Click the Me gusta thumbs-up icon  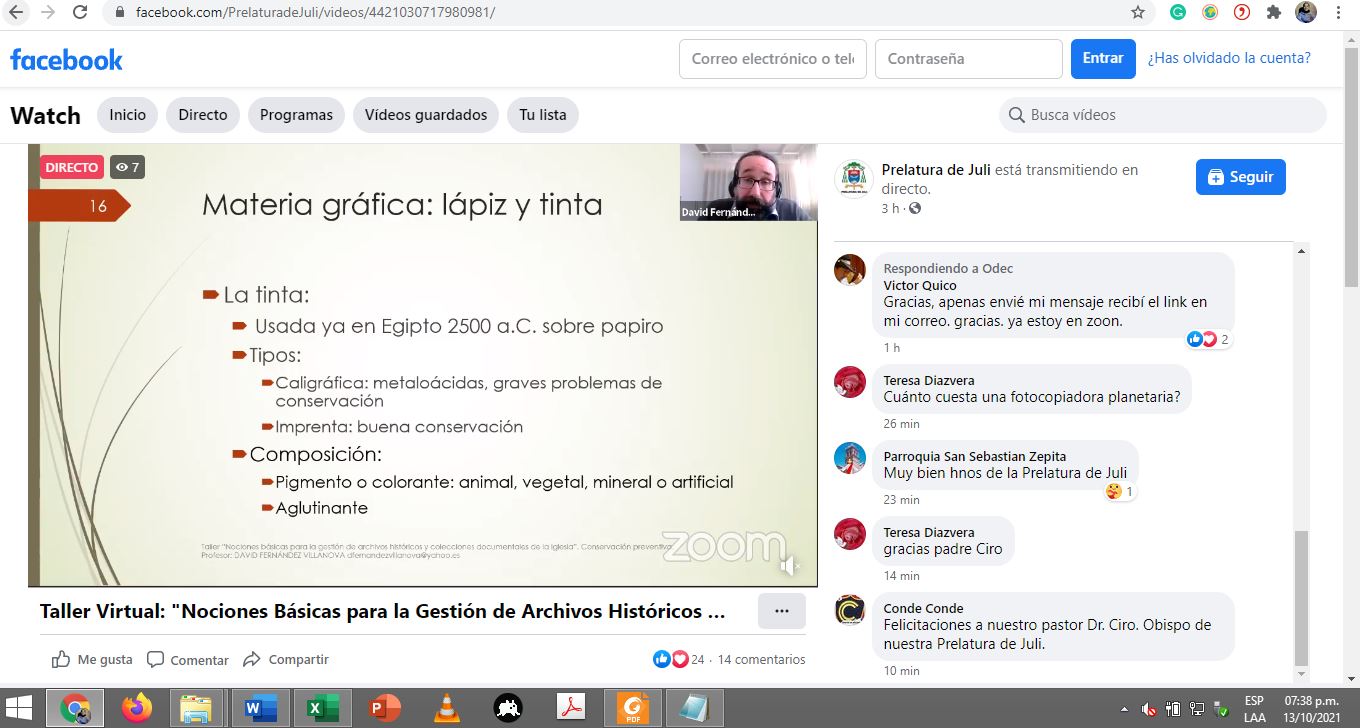coord(61,659)
